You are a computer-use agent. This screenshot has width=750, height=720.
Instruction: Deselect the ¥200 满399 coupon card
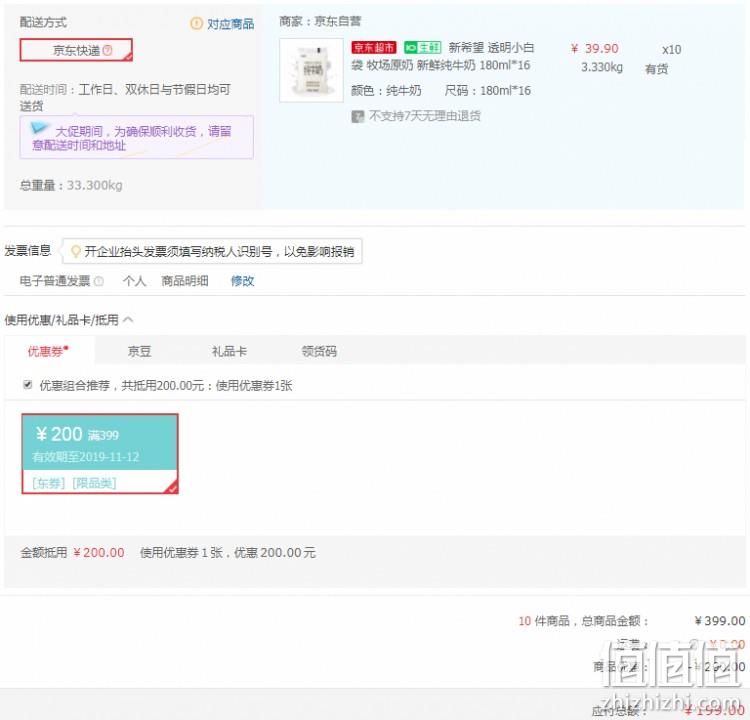[x=100, y=454]
